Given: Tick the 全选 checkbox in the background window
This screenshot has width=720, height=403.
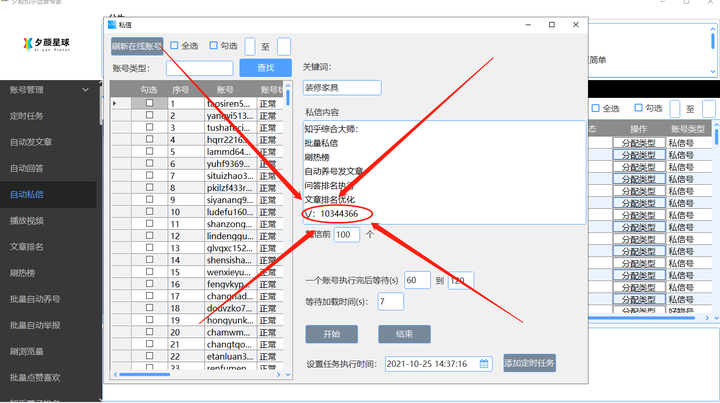Looking at the screenshot, I should point(596,108).
